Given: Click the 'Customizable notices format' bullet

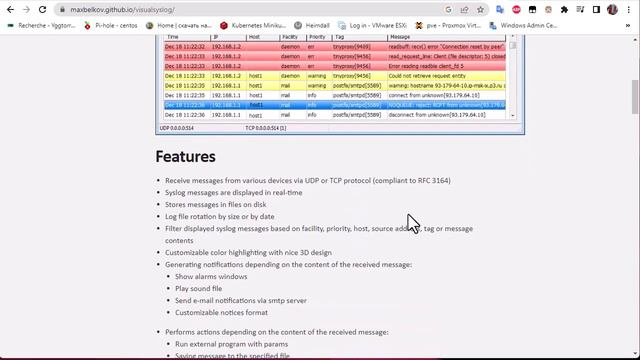Looking at the screenshot, I should click(221, 313).
